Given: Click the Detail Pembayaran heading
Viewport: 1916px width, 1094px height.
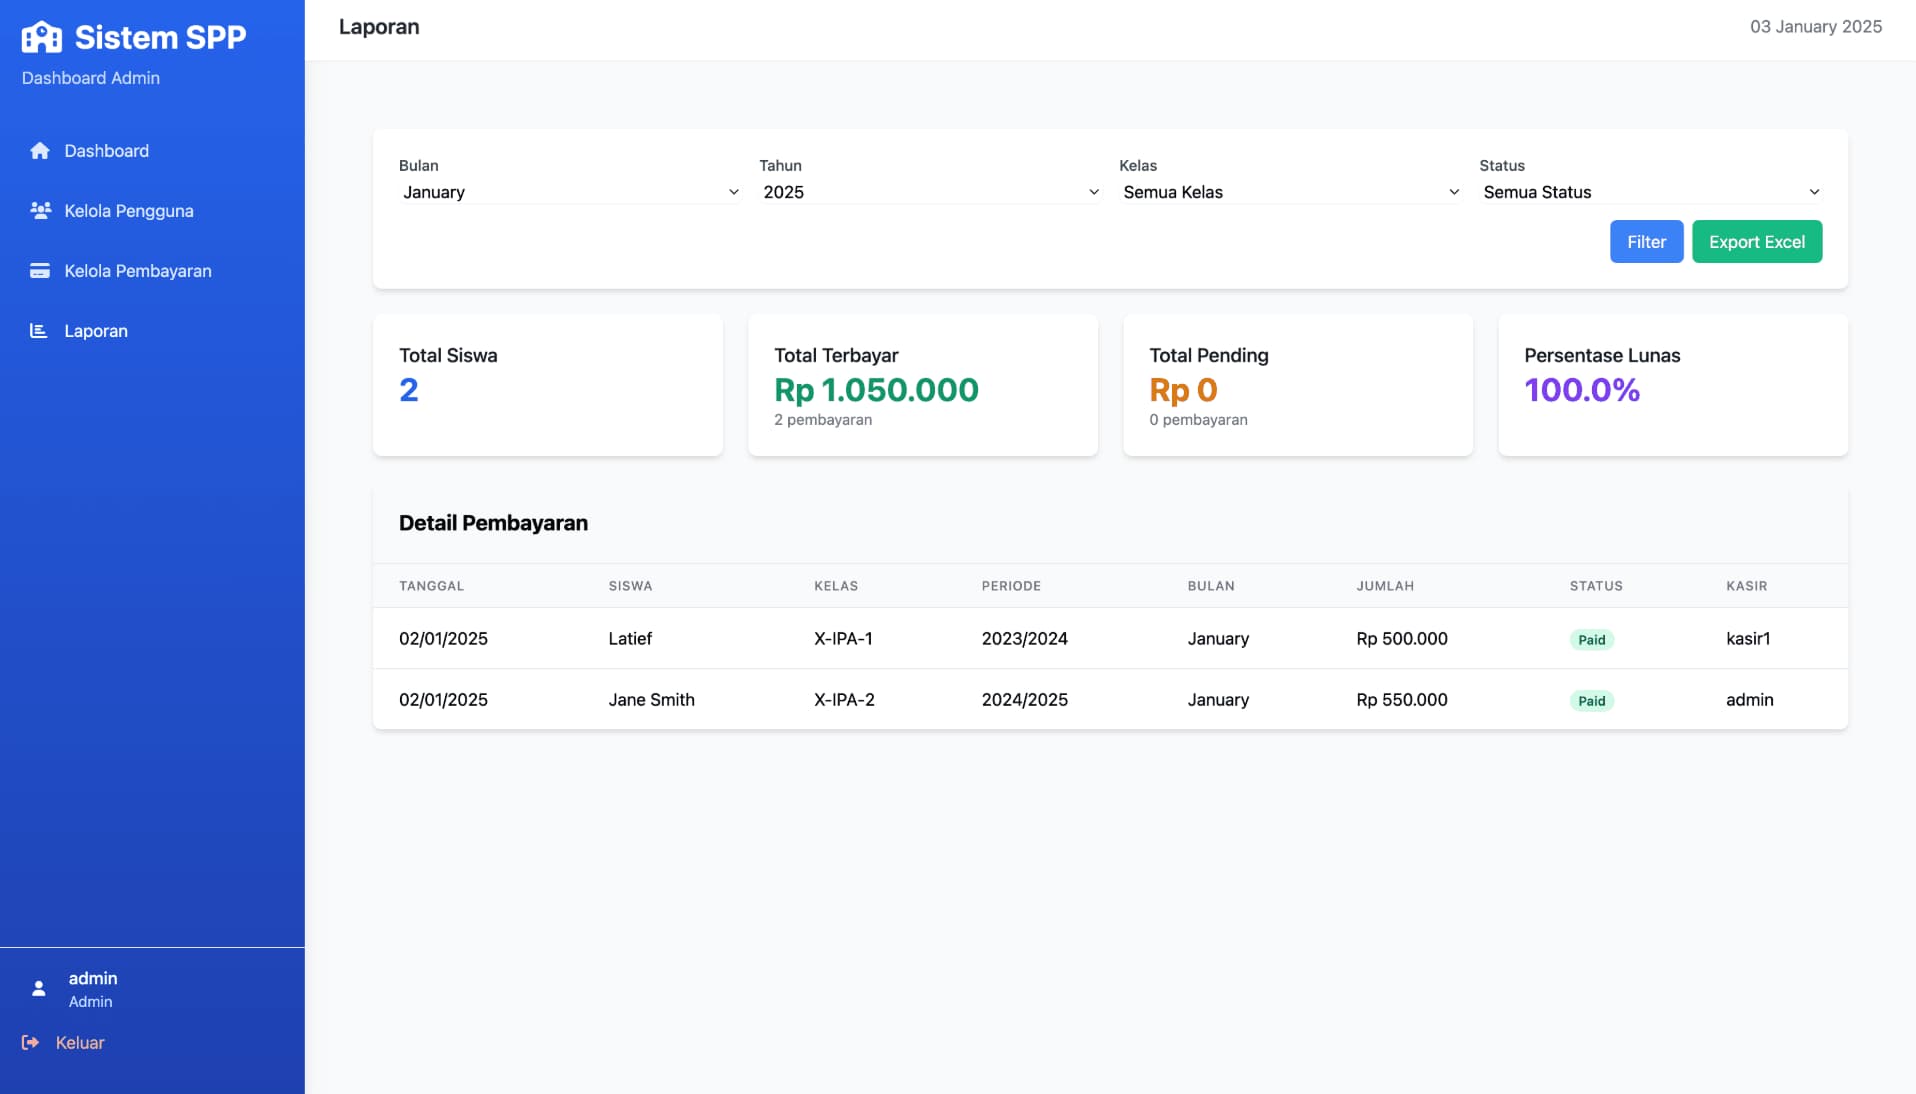Looking at the screenshot, I should (x=493, y=523).
